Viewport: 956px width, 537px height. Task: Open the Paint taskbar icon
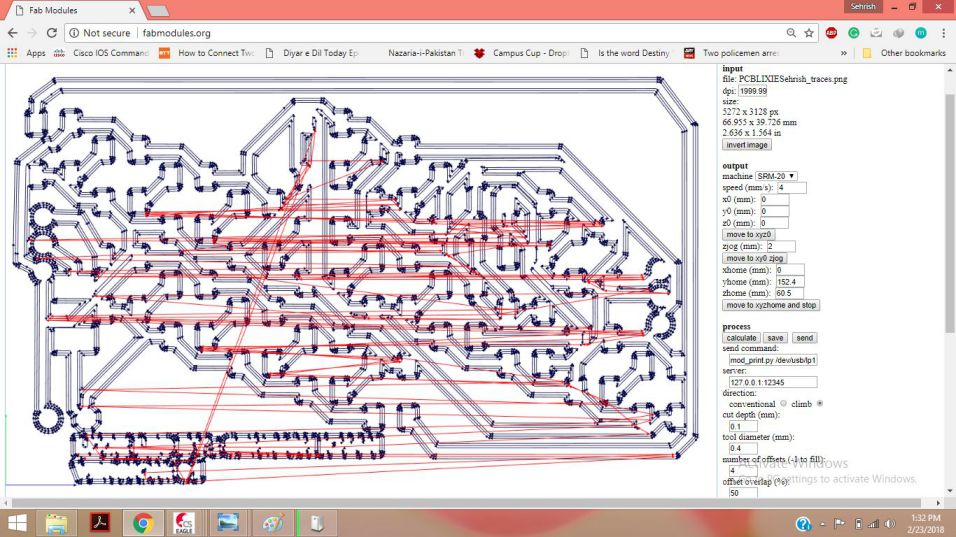click(x=272, y=523)
